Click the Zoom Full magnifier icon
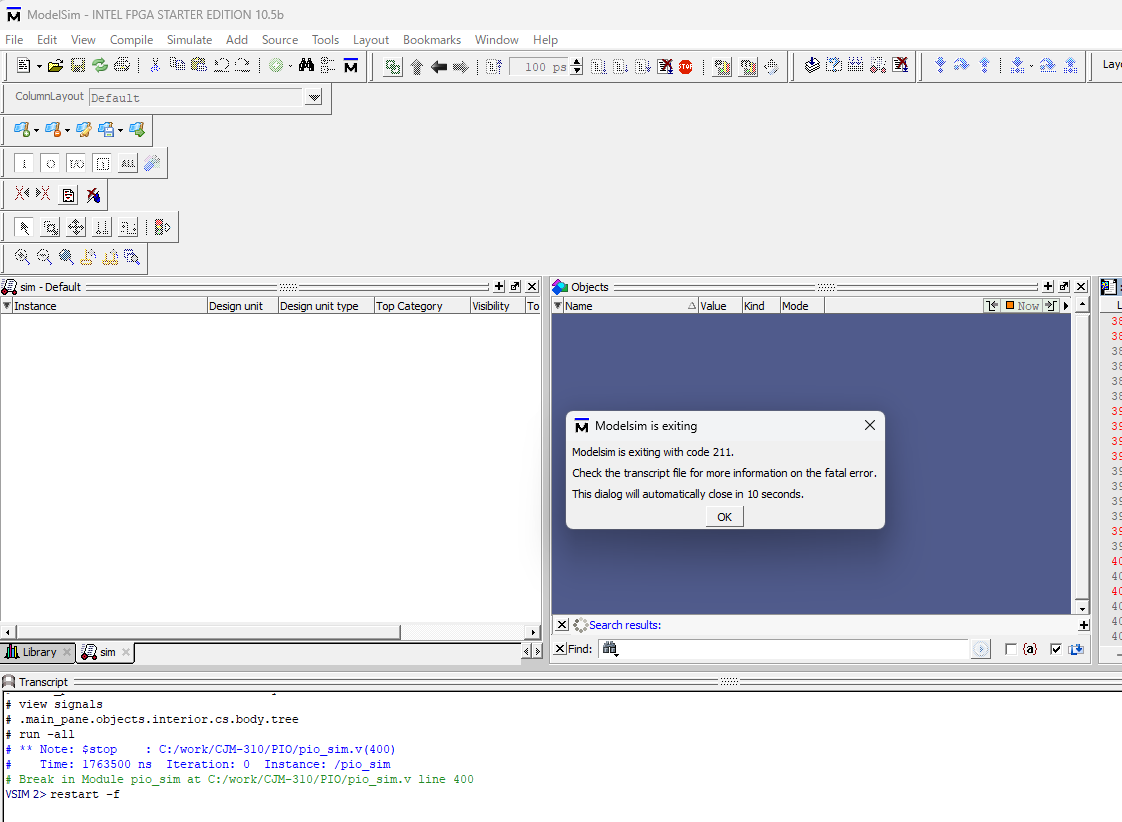The height and width of the screenshot is (822, 1122). point(66,258)
